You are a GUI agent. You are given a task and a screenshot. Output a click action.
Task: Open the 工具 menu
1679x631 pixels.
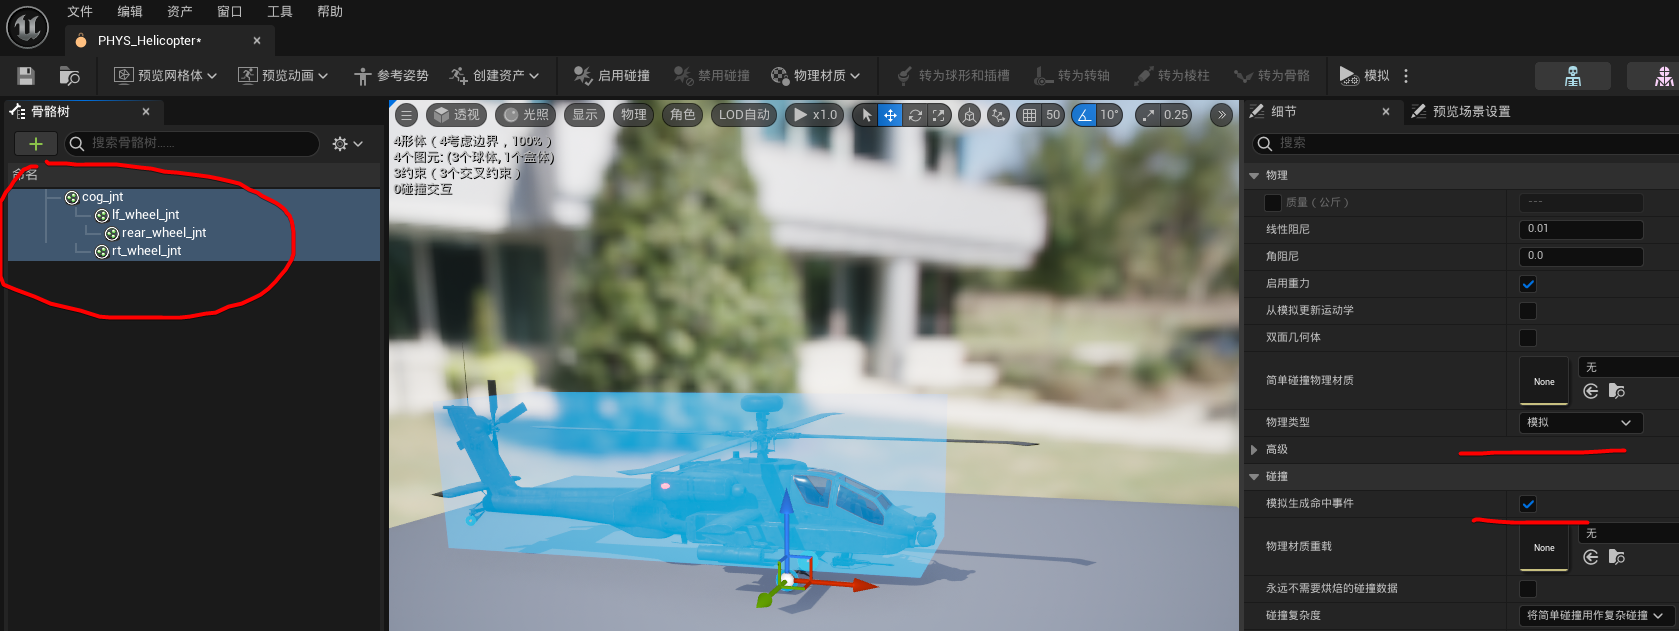pos(280,12)
